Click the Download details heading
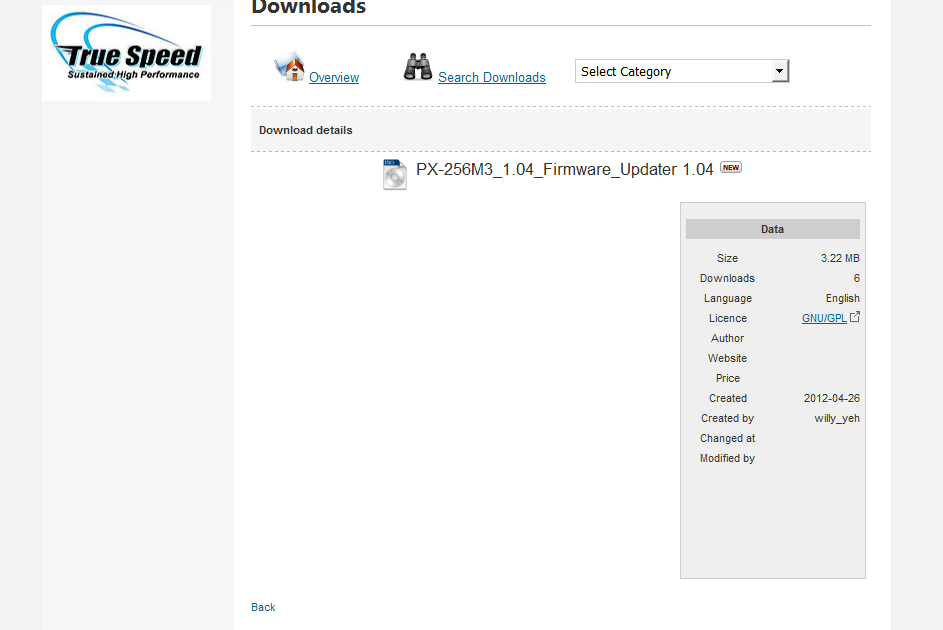 306,130
